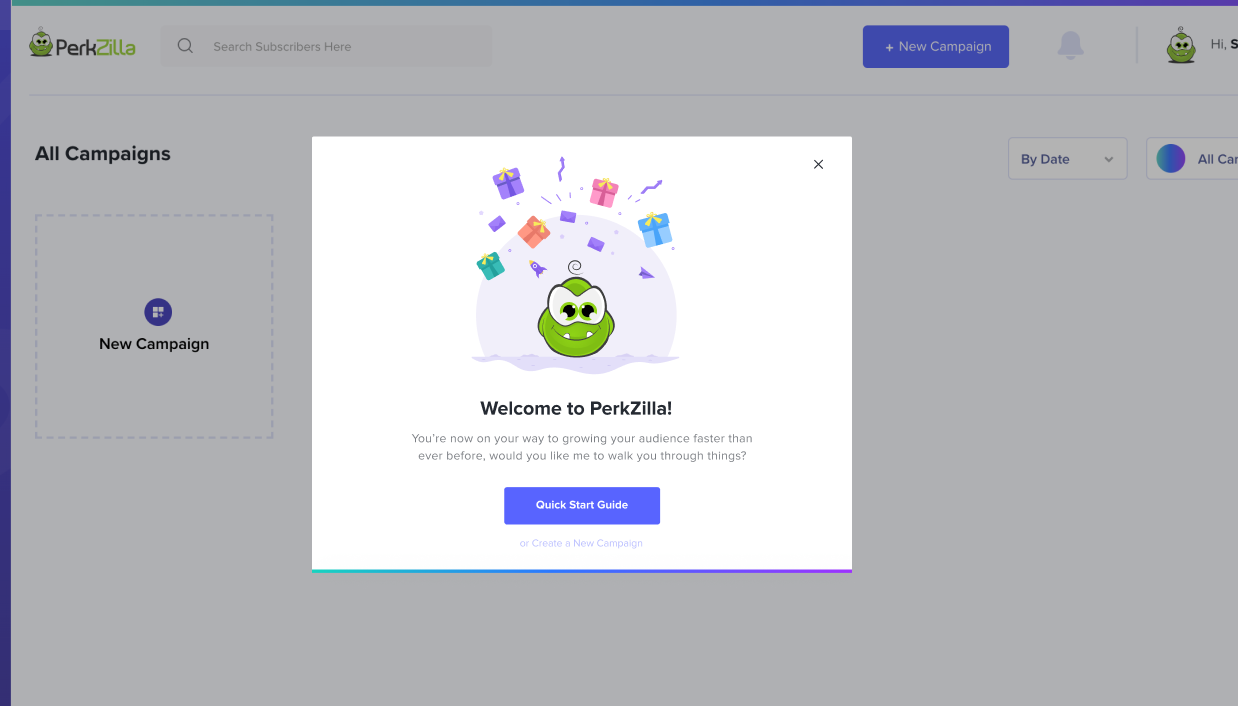Open the All Campaigns filter dropdown
This screenshot has height=706, width=1238.
(x=1192, y=159)
